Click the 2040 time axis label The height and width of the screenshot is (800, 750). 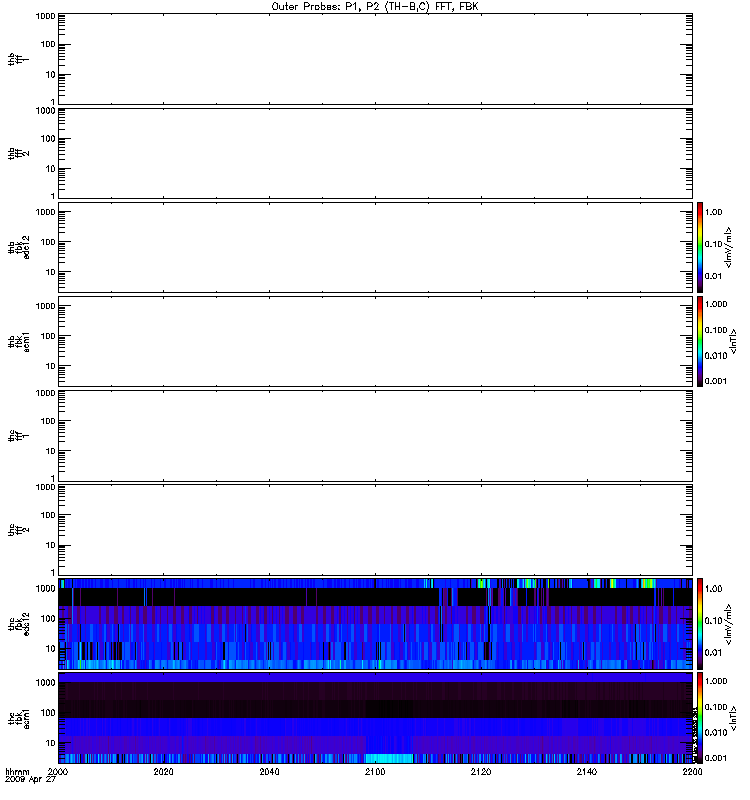[269, 771]
